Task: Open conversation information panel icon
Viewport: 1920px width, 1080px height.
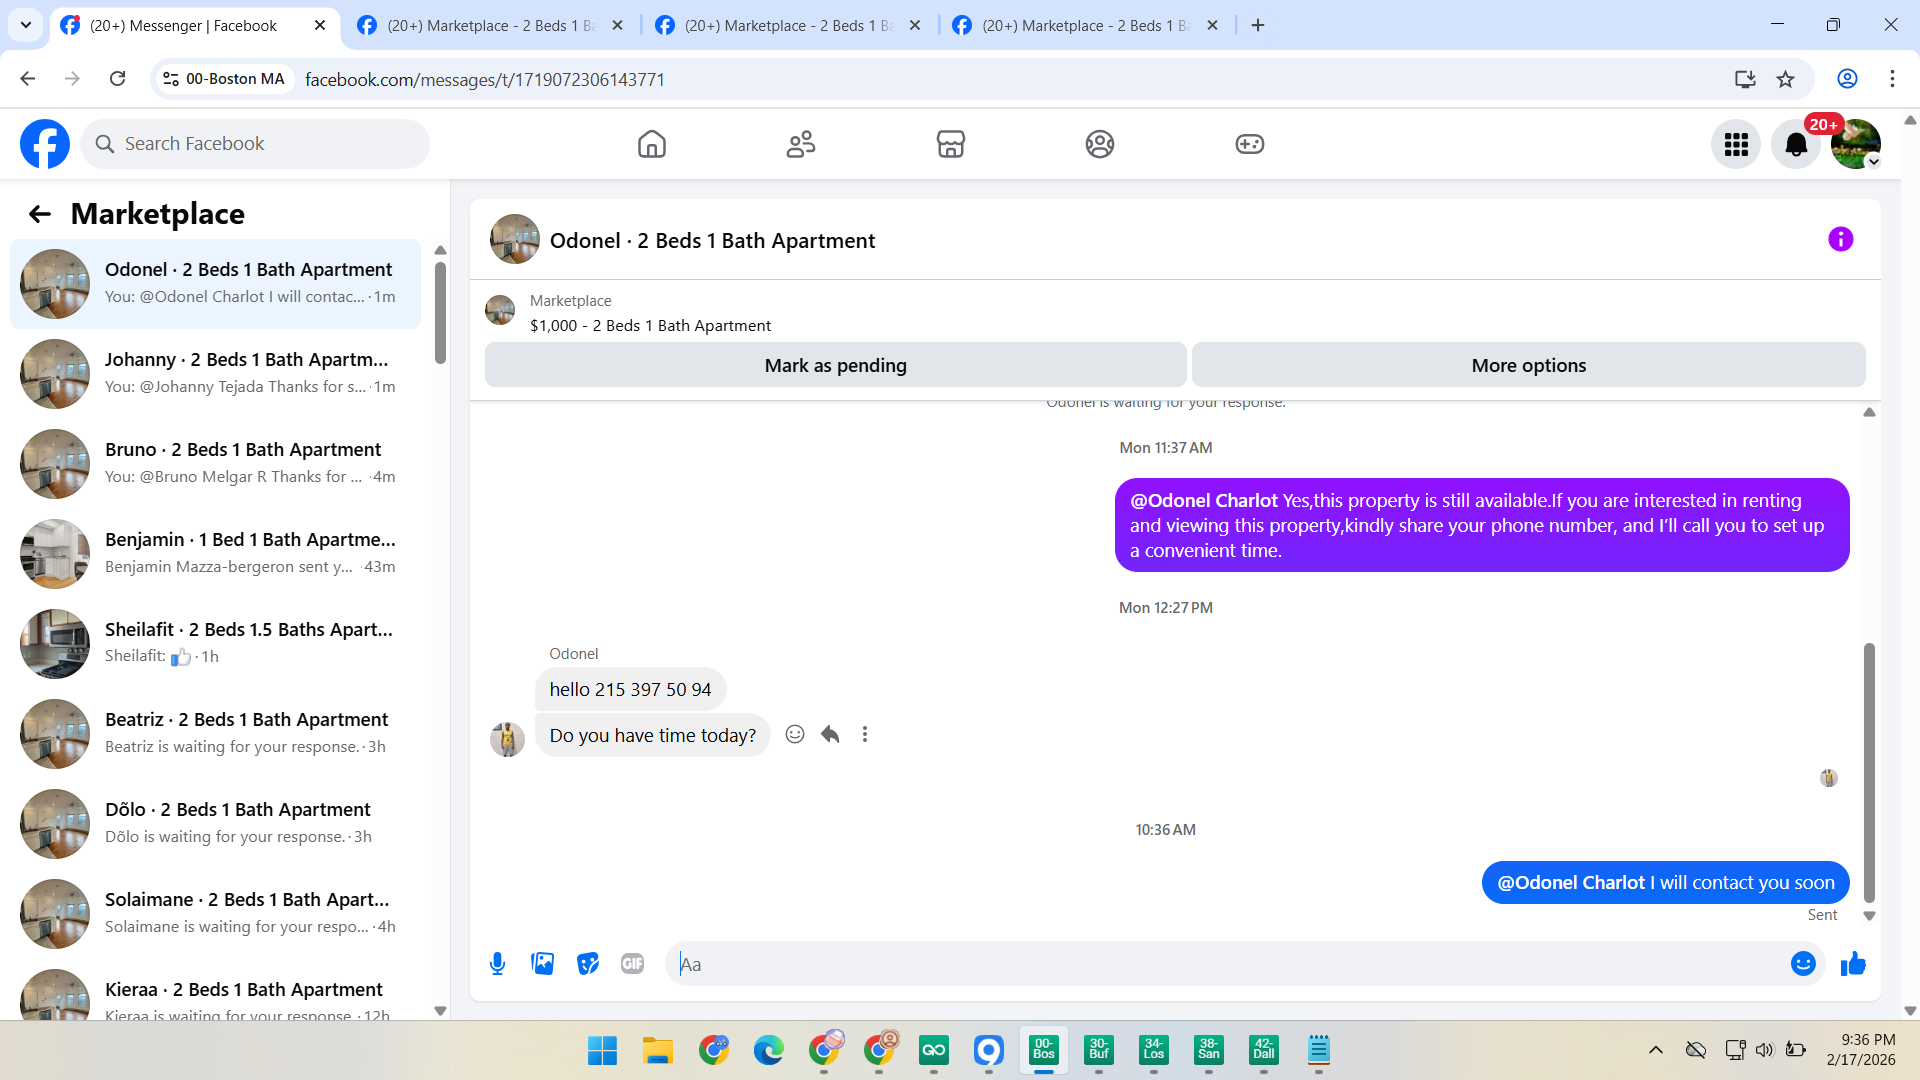Action: click(x=1840, y=240)
